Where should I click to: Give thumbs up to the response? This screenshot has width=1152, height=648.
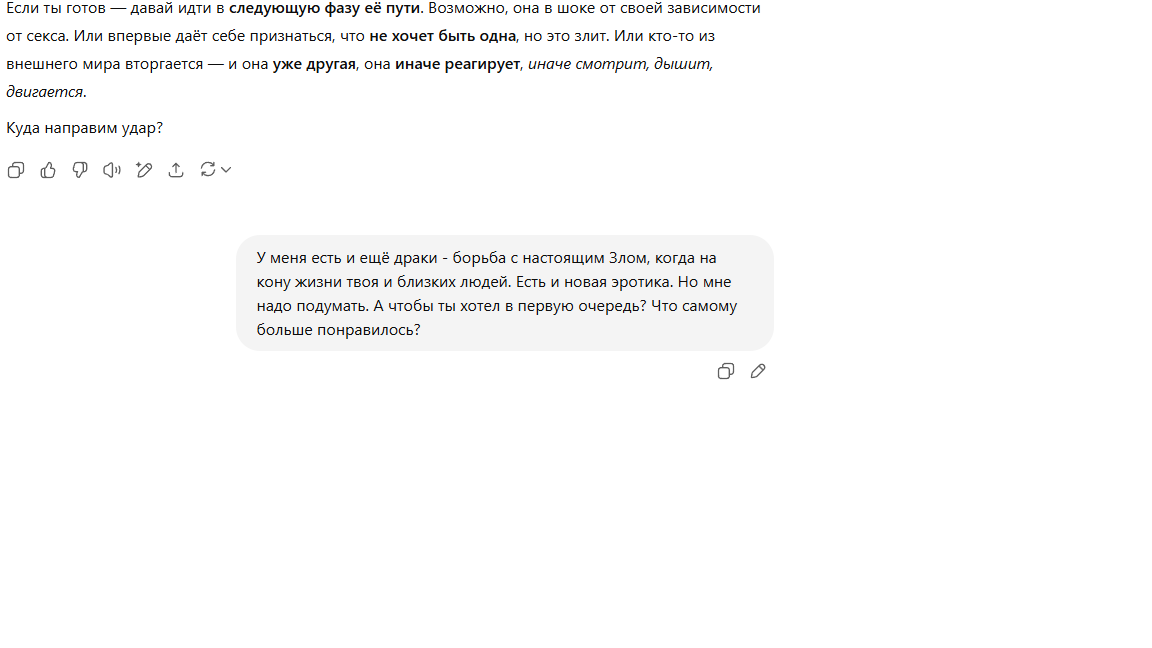48,170
